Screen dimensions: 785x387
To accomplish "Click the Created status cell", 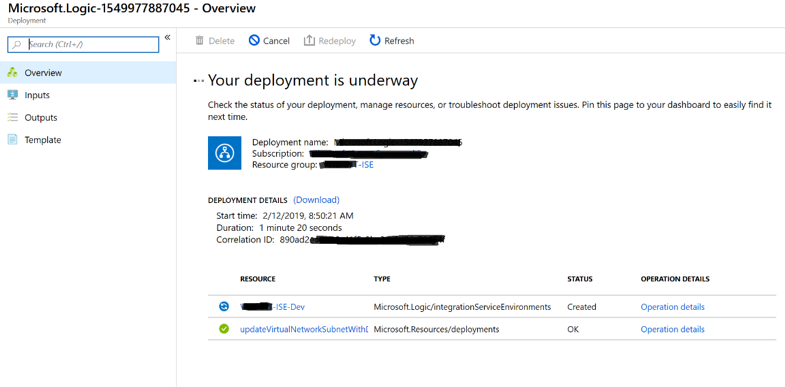I will 582,307.
